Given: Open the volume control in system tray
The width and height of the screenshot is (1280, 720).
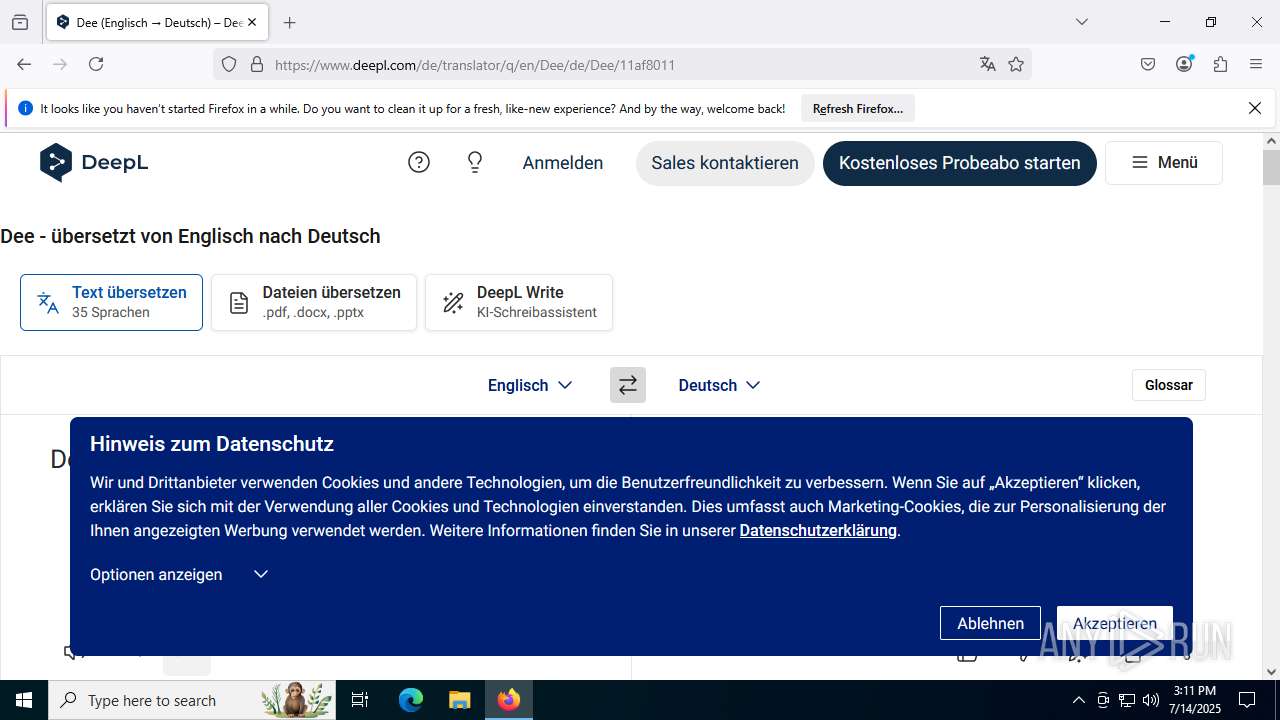Looking at the screenshot, I should tap(1151, 700).
